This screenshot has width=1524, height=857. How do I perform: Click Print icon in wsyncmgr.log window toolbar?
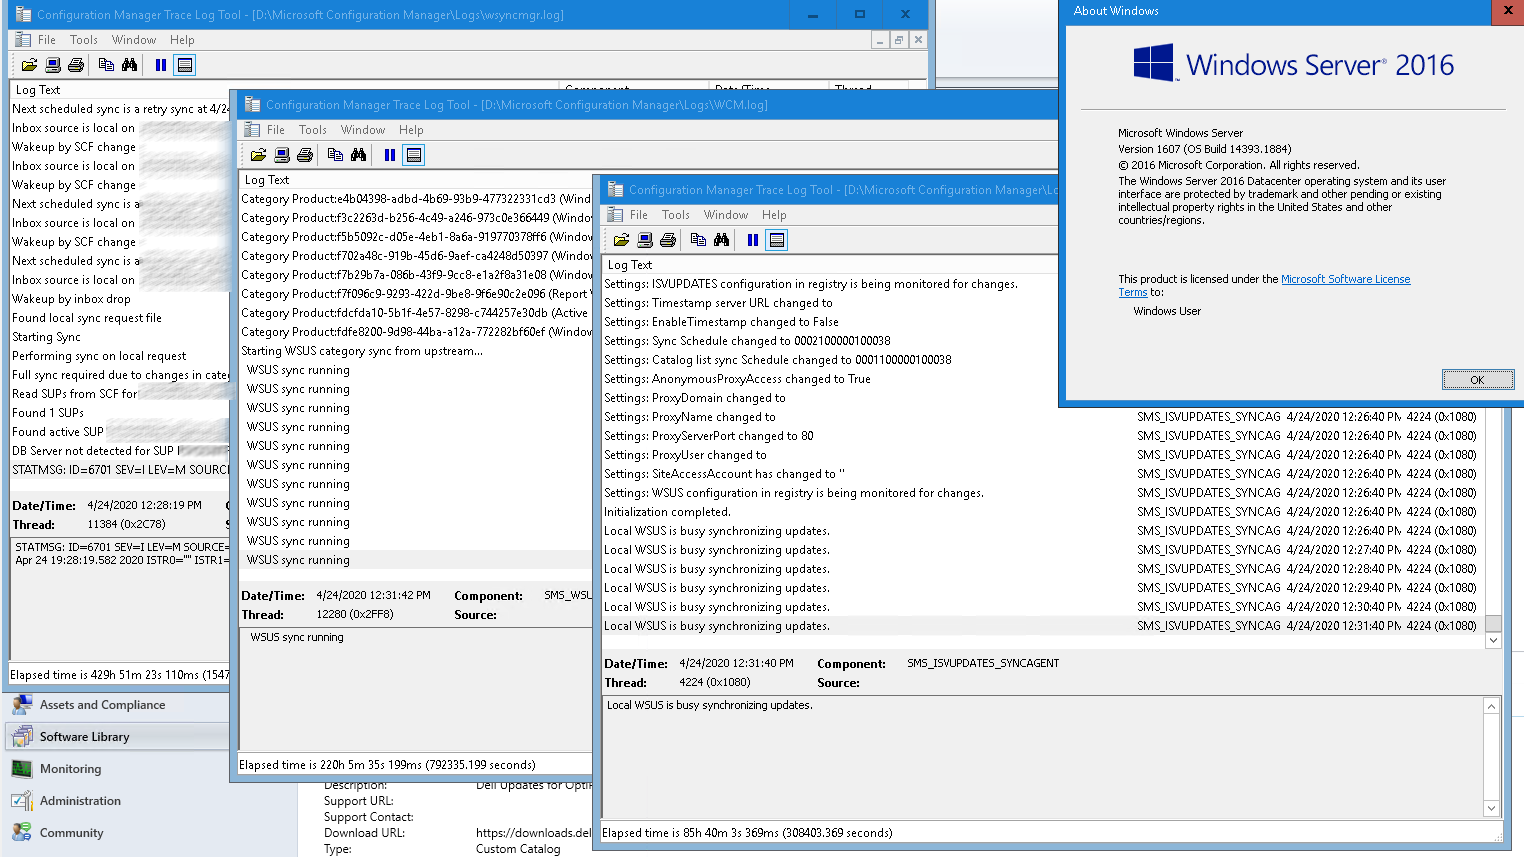[x=76, y=65]
